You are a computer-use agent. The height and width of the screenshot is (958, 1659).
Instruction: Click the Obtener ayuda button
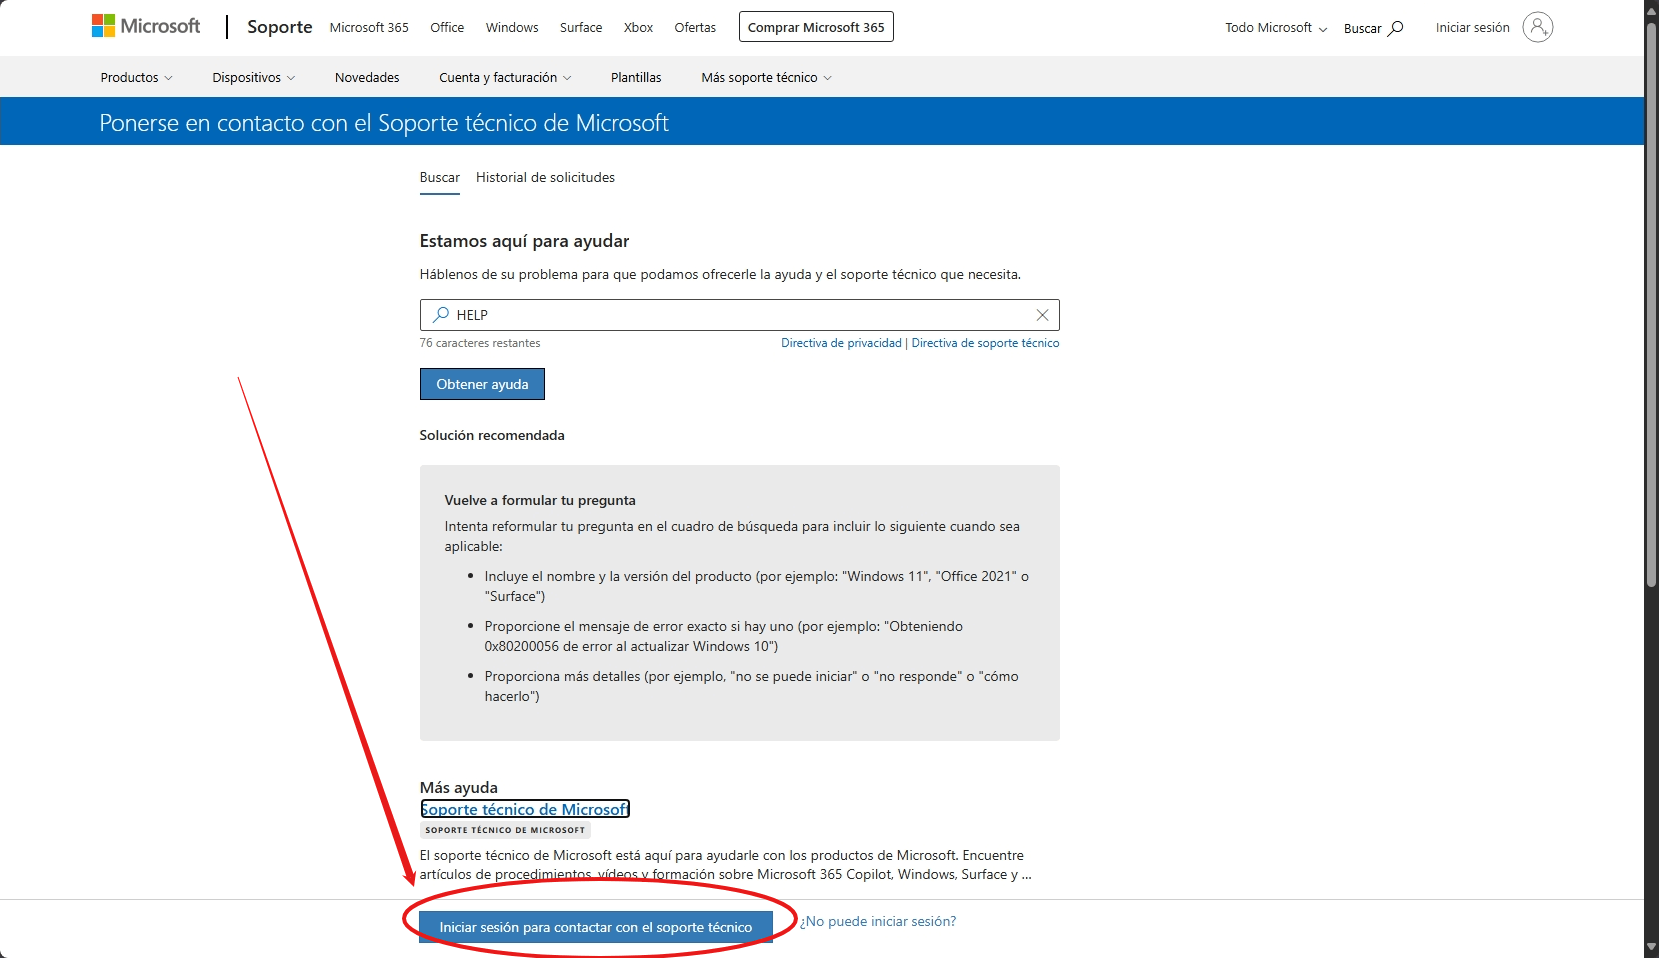[482, 384]
